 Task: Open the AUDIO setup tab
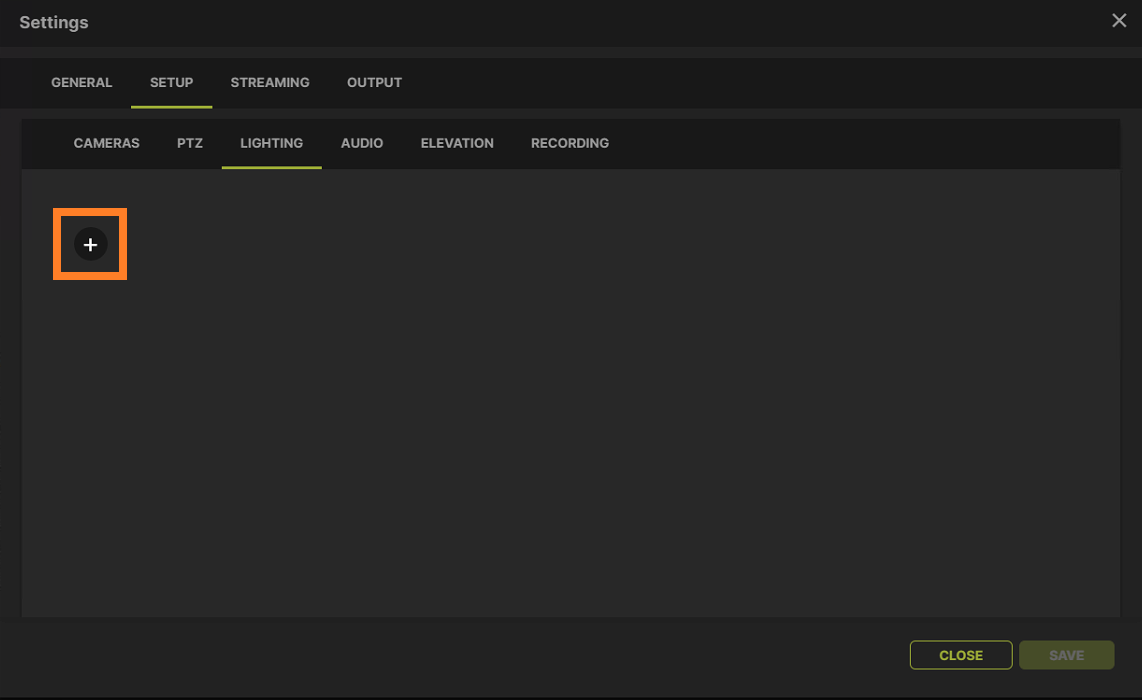pyautogui.click(x=362, y=143)
